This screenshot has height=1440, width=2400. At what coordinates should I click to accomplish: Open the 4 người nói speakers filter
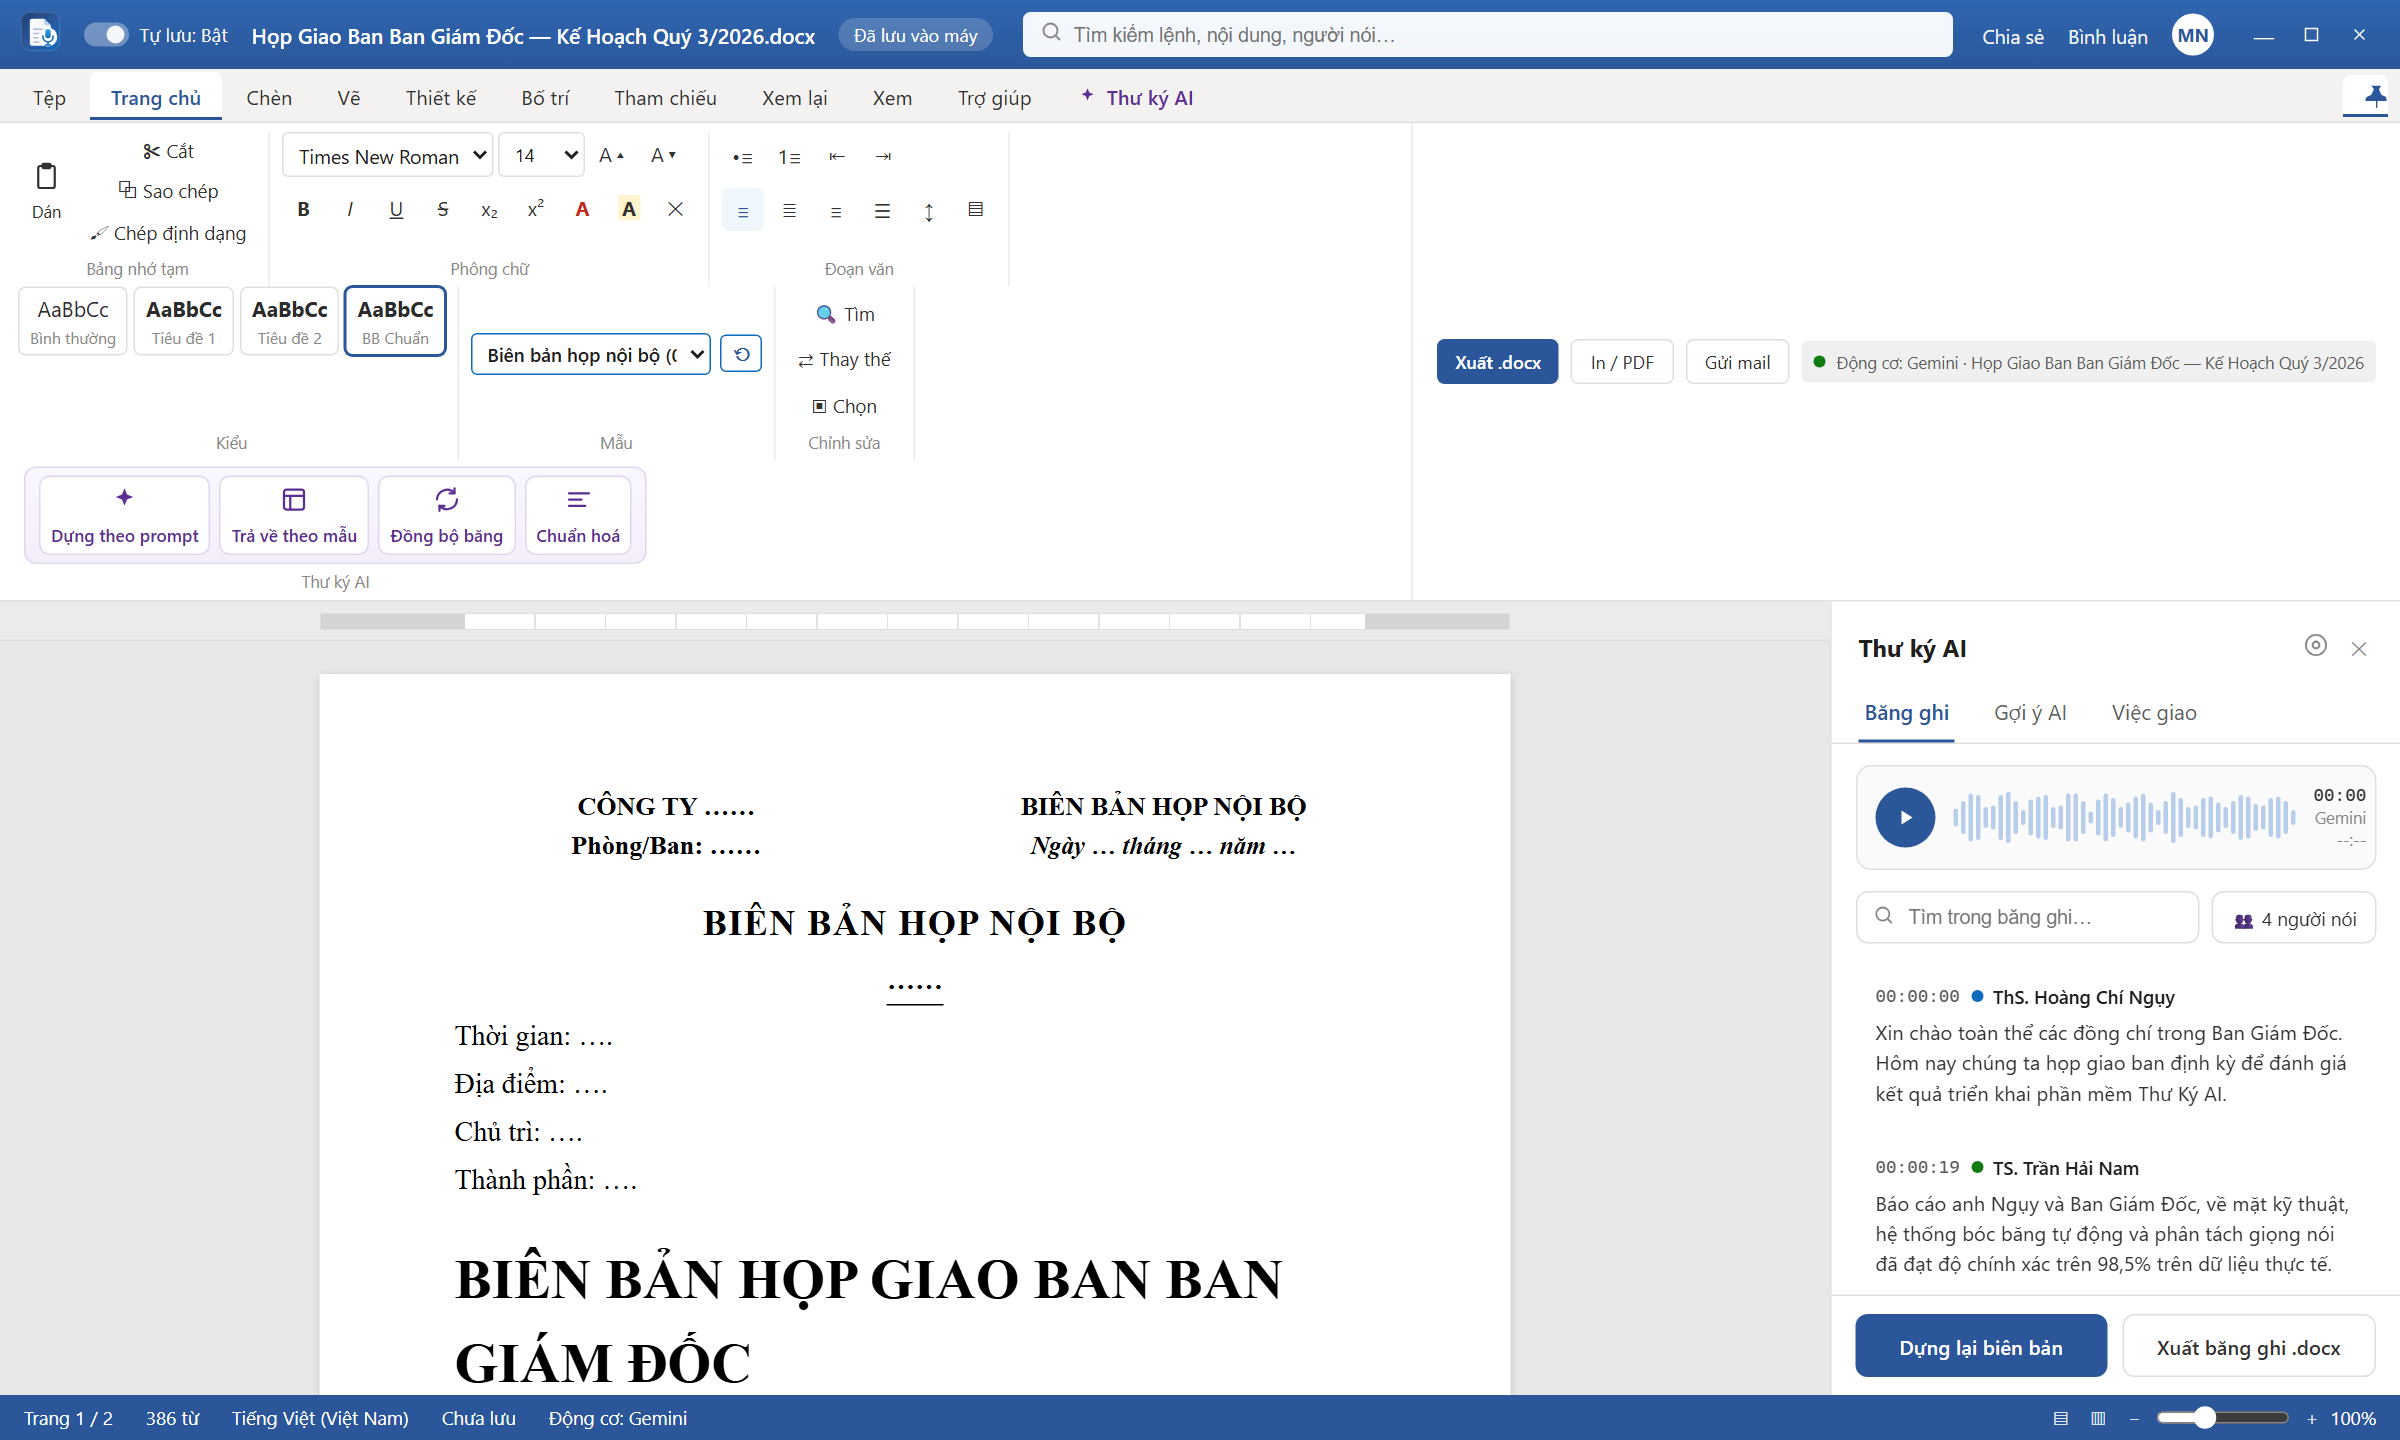pyautogui.click(x=2294, y=918)
